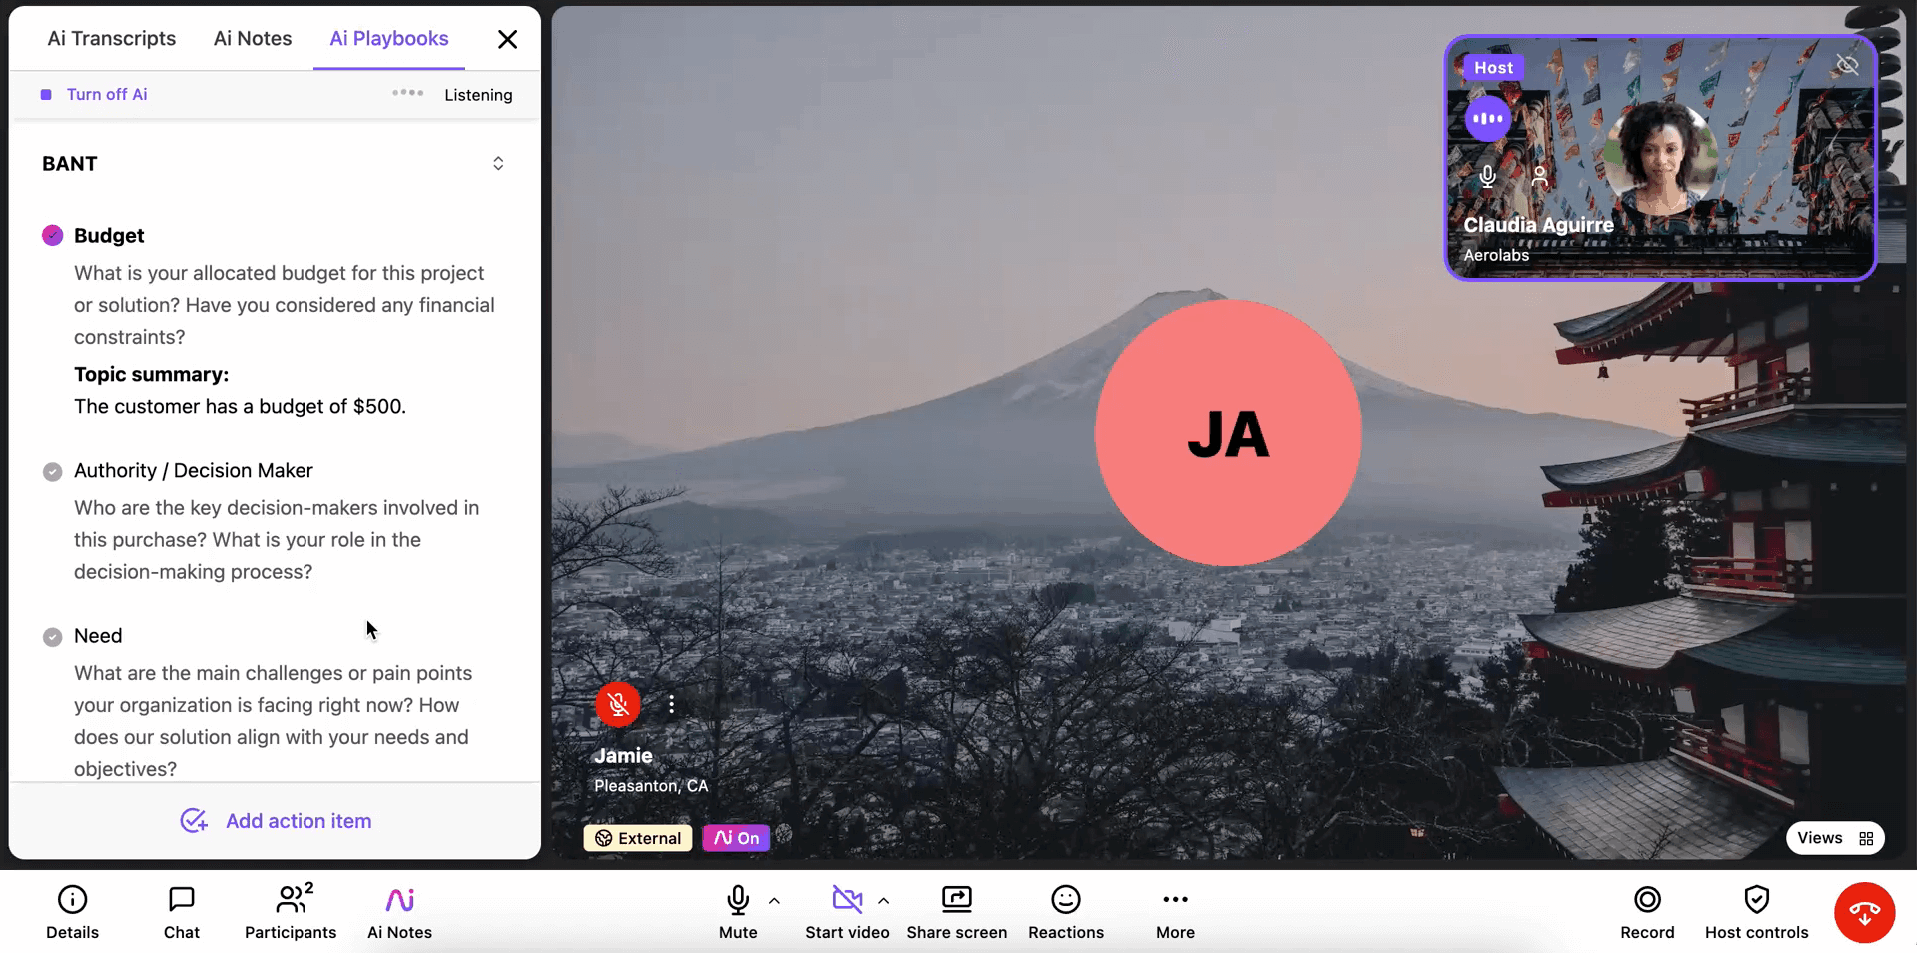Share your screen

tap(956, 910)
